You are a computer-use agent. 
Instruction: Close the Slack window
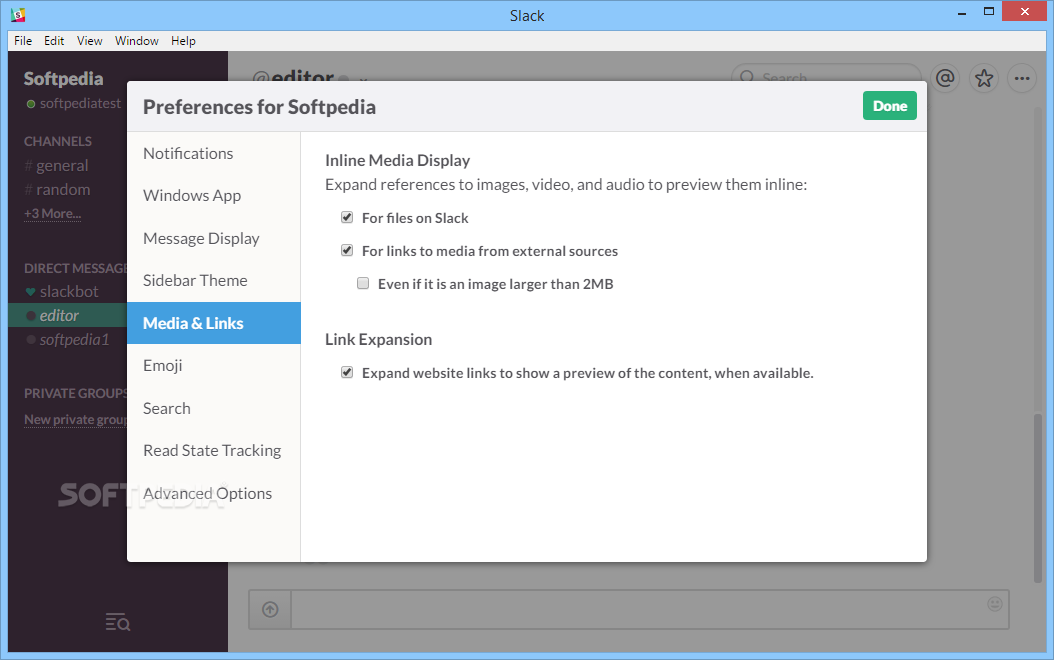click(x=1024, y=11)
